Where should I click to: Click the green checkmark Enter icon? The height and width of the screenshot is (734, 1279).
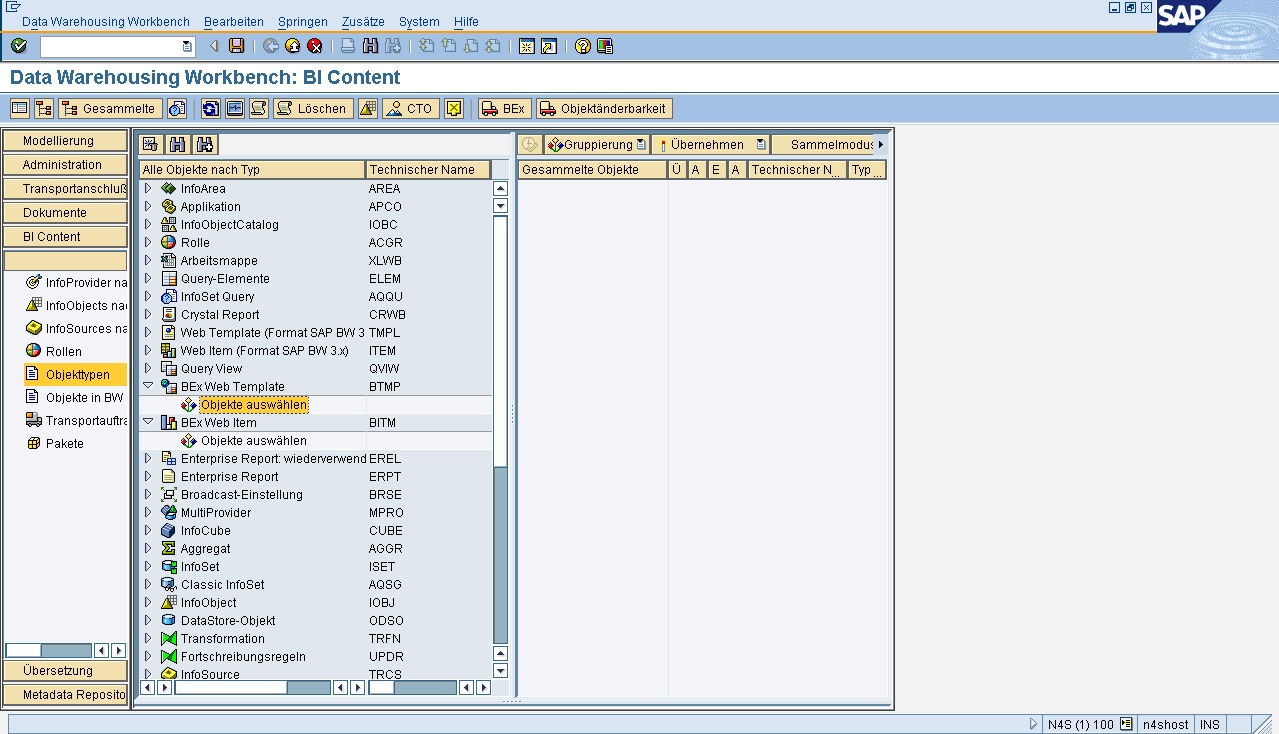pos(18,46)
